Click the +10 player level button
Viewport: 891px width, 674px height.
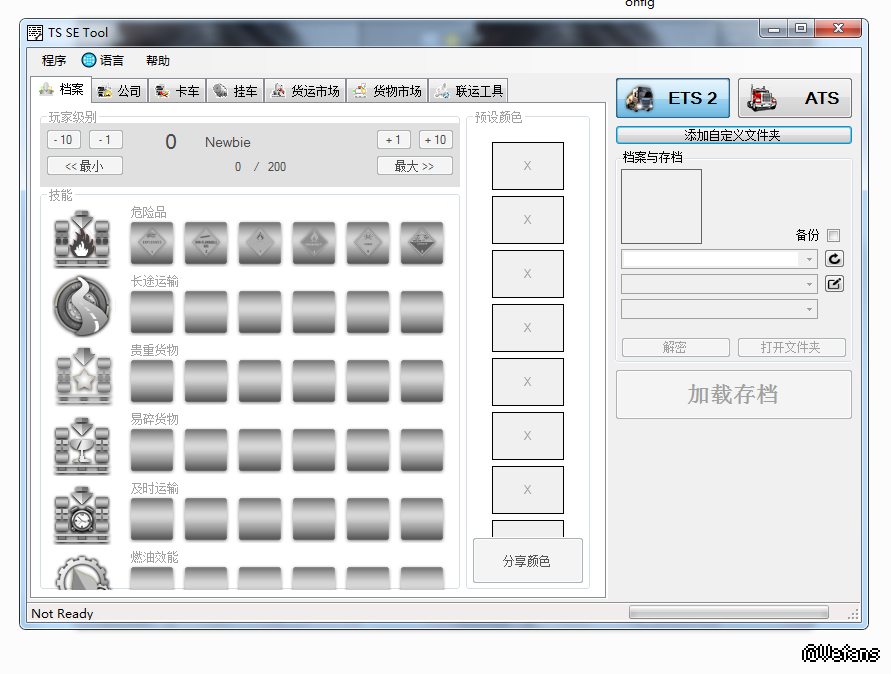pos(435,140)
